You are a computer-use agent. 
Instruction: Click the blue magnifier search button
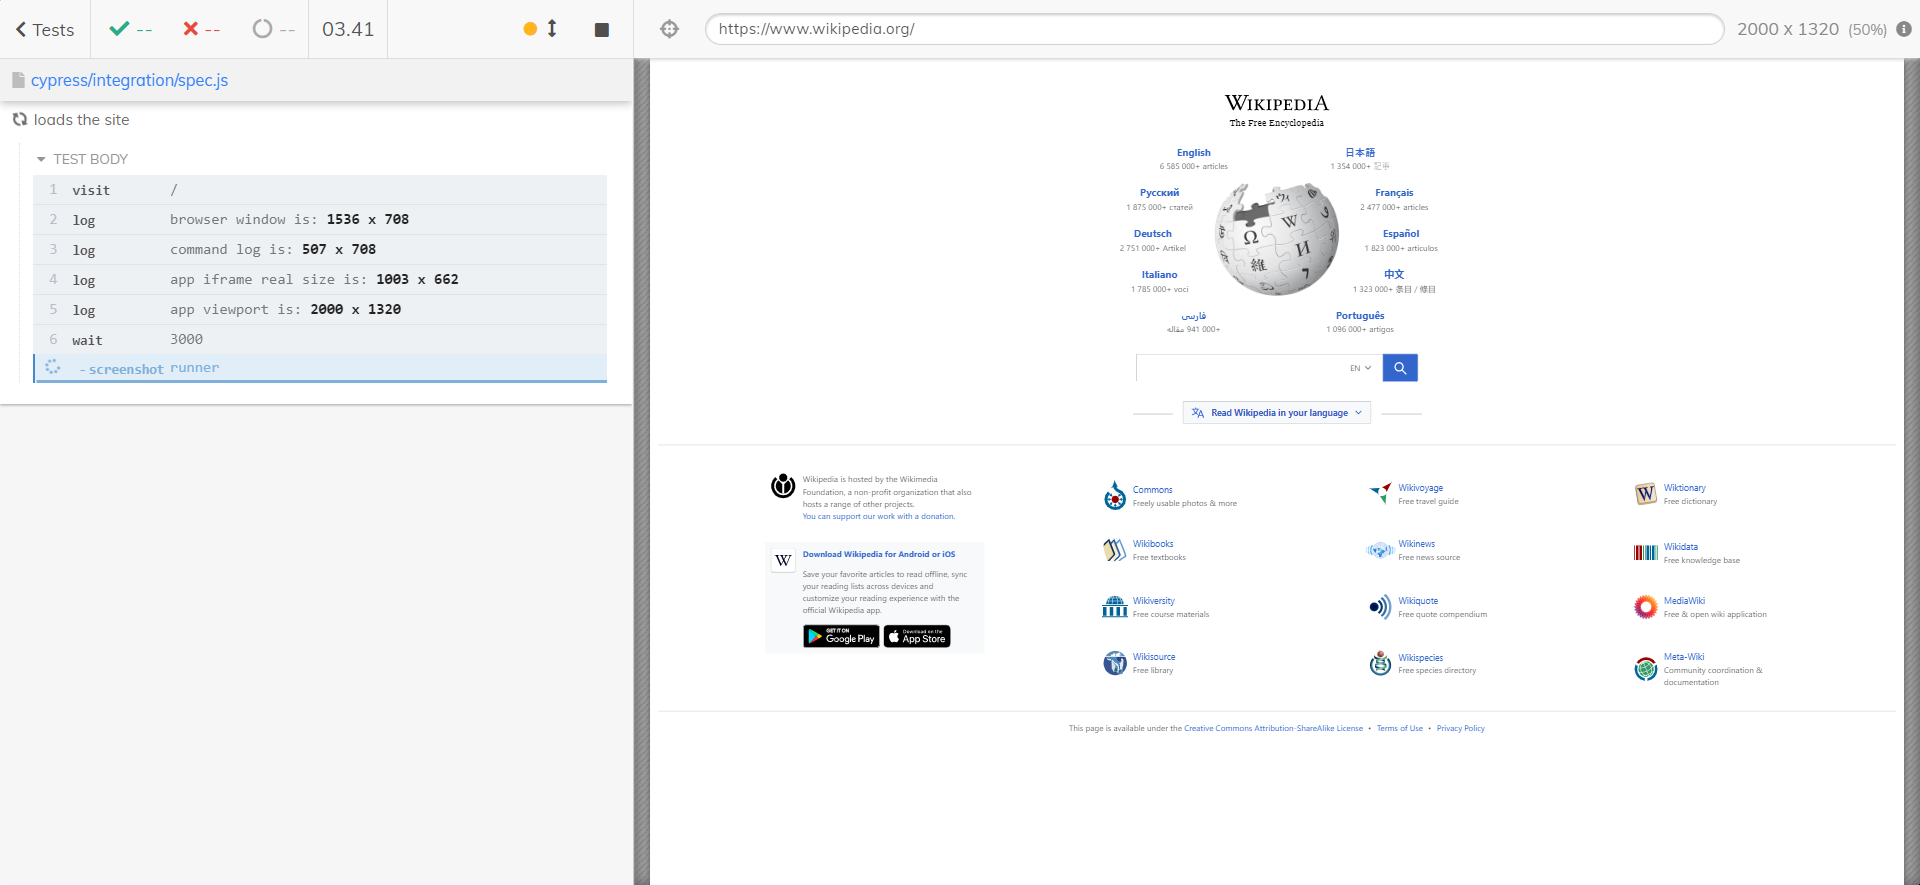(x=1400, y=368)
